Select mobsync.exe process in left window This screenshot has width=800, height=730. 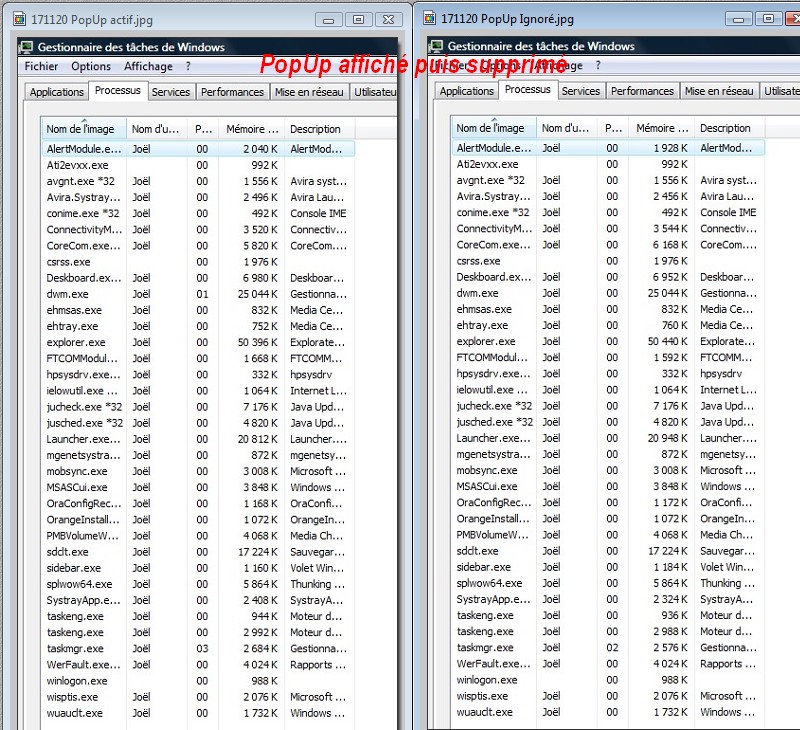(x=198, y=471)
